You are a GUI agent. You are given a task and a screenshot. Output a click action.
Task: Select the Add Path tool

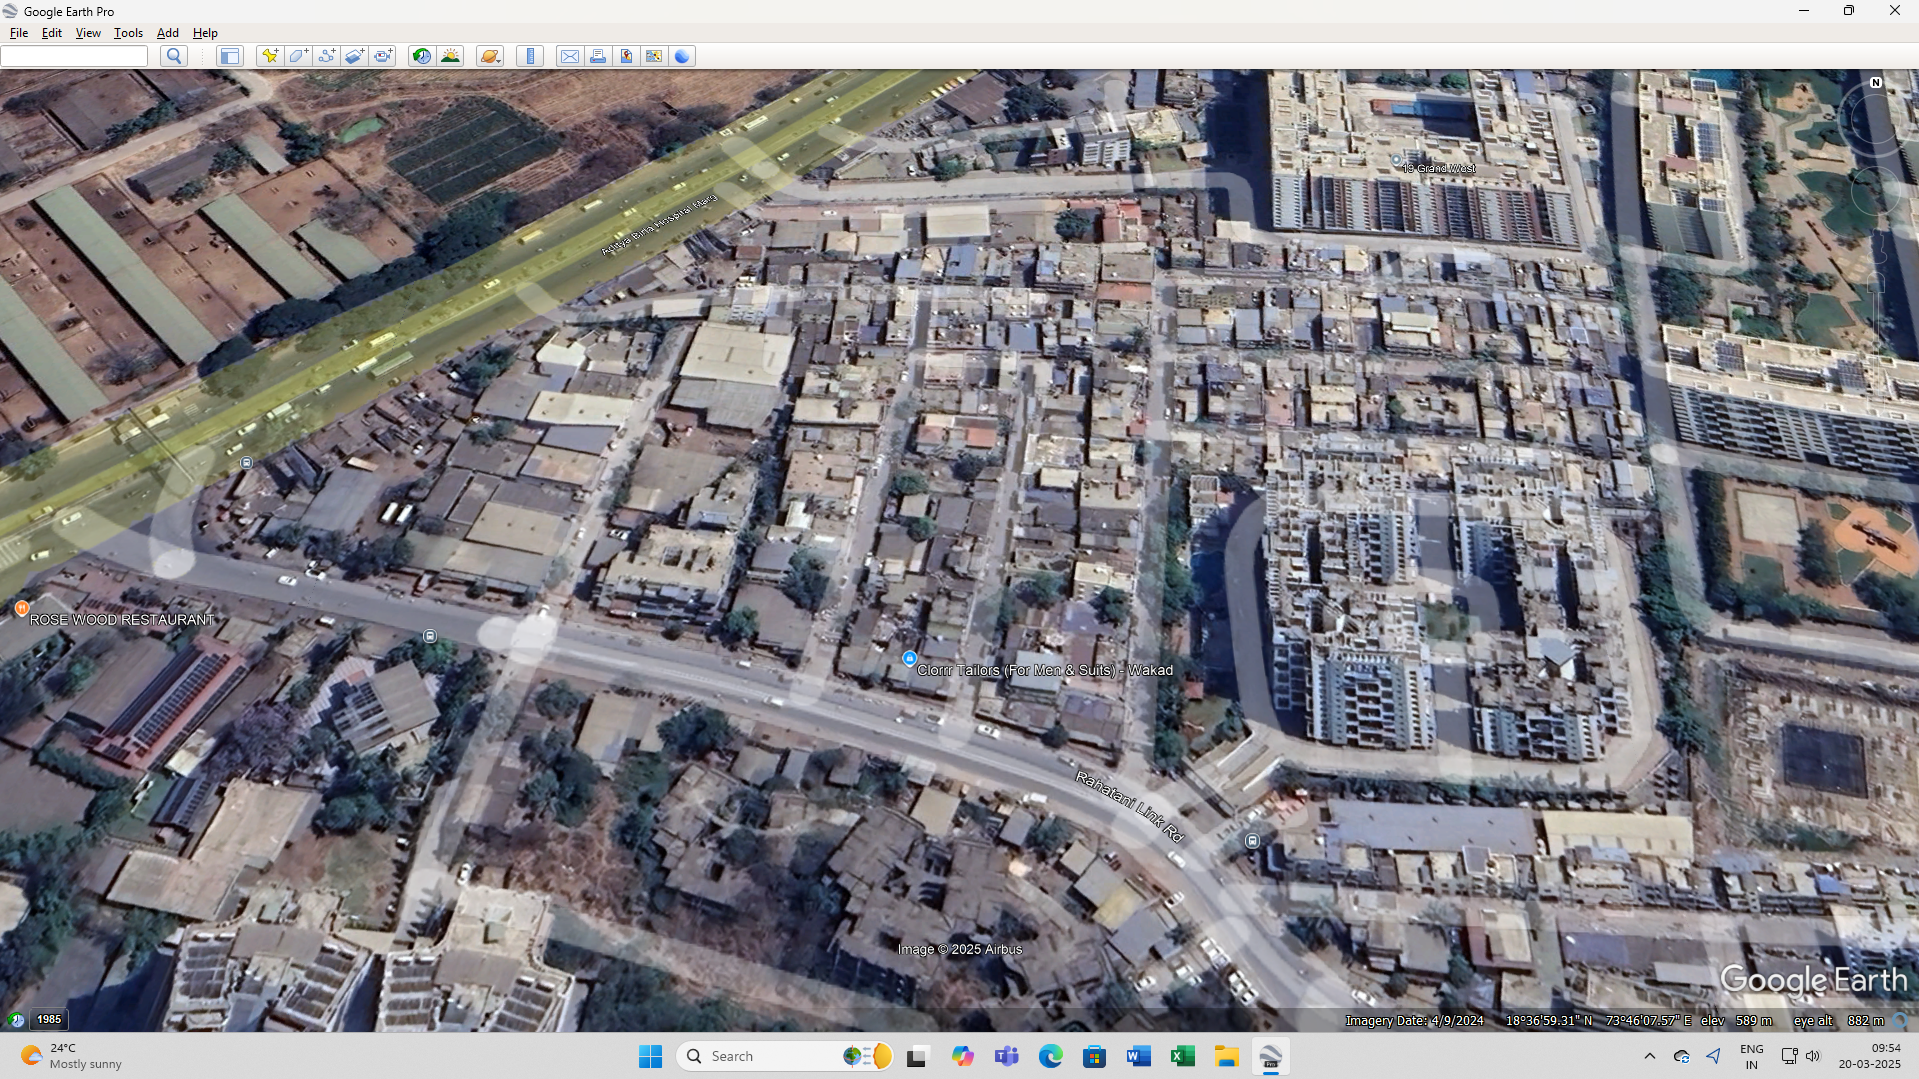coord(326,56)
